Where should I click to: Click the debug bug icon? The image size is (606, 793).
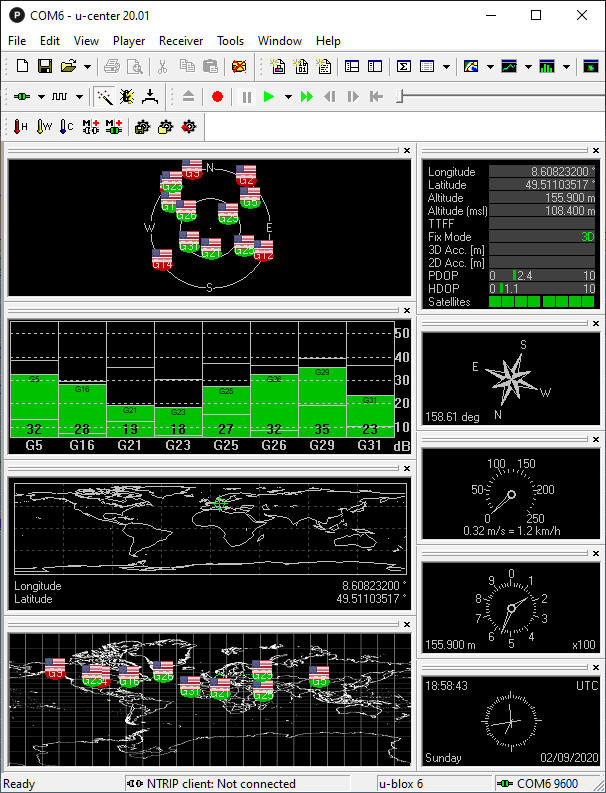tap(127, 97)
